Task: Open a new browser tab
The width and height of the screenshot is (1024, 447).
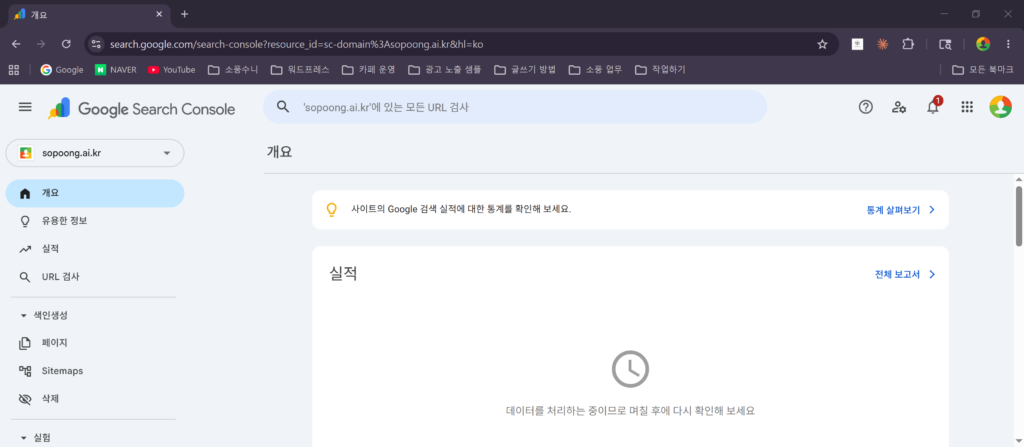Action: [x=184, y=14]
